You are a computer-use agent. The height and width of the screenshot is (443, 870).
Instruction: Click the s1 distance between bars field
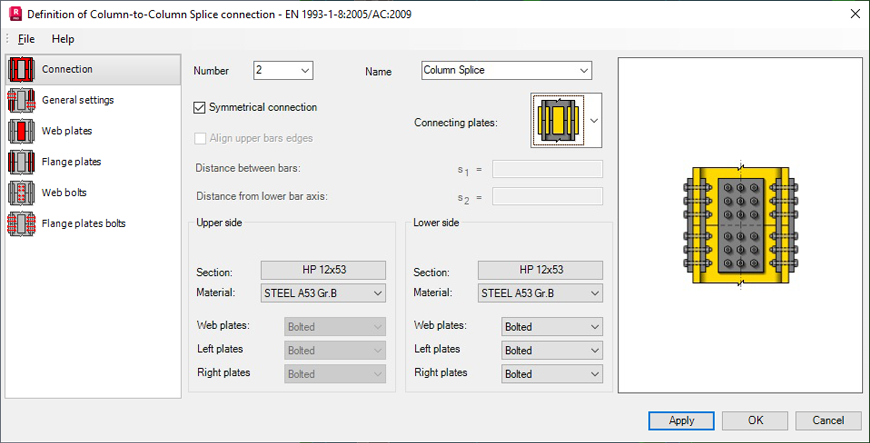point(547,169)
